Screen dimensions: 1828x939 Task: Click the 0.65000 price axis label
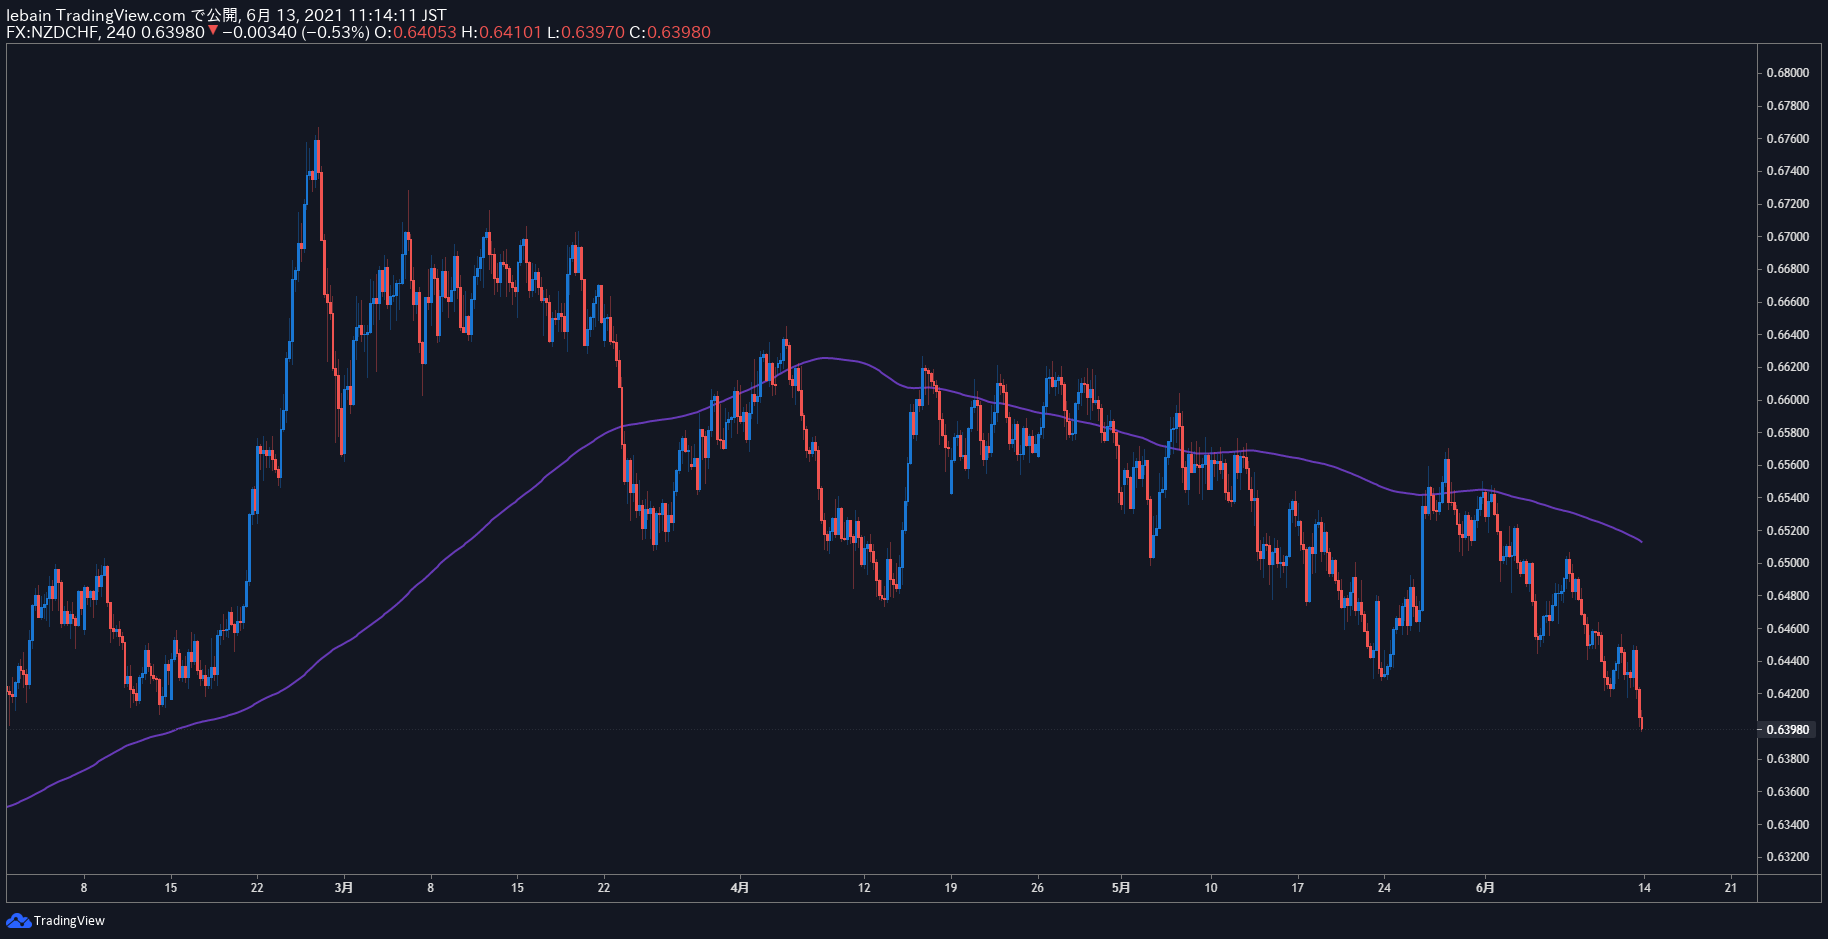[x=1787, y=562]
